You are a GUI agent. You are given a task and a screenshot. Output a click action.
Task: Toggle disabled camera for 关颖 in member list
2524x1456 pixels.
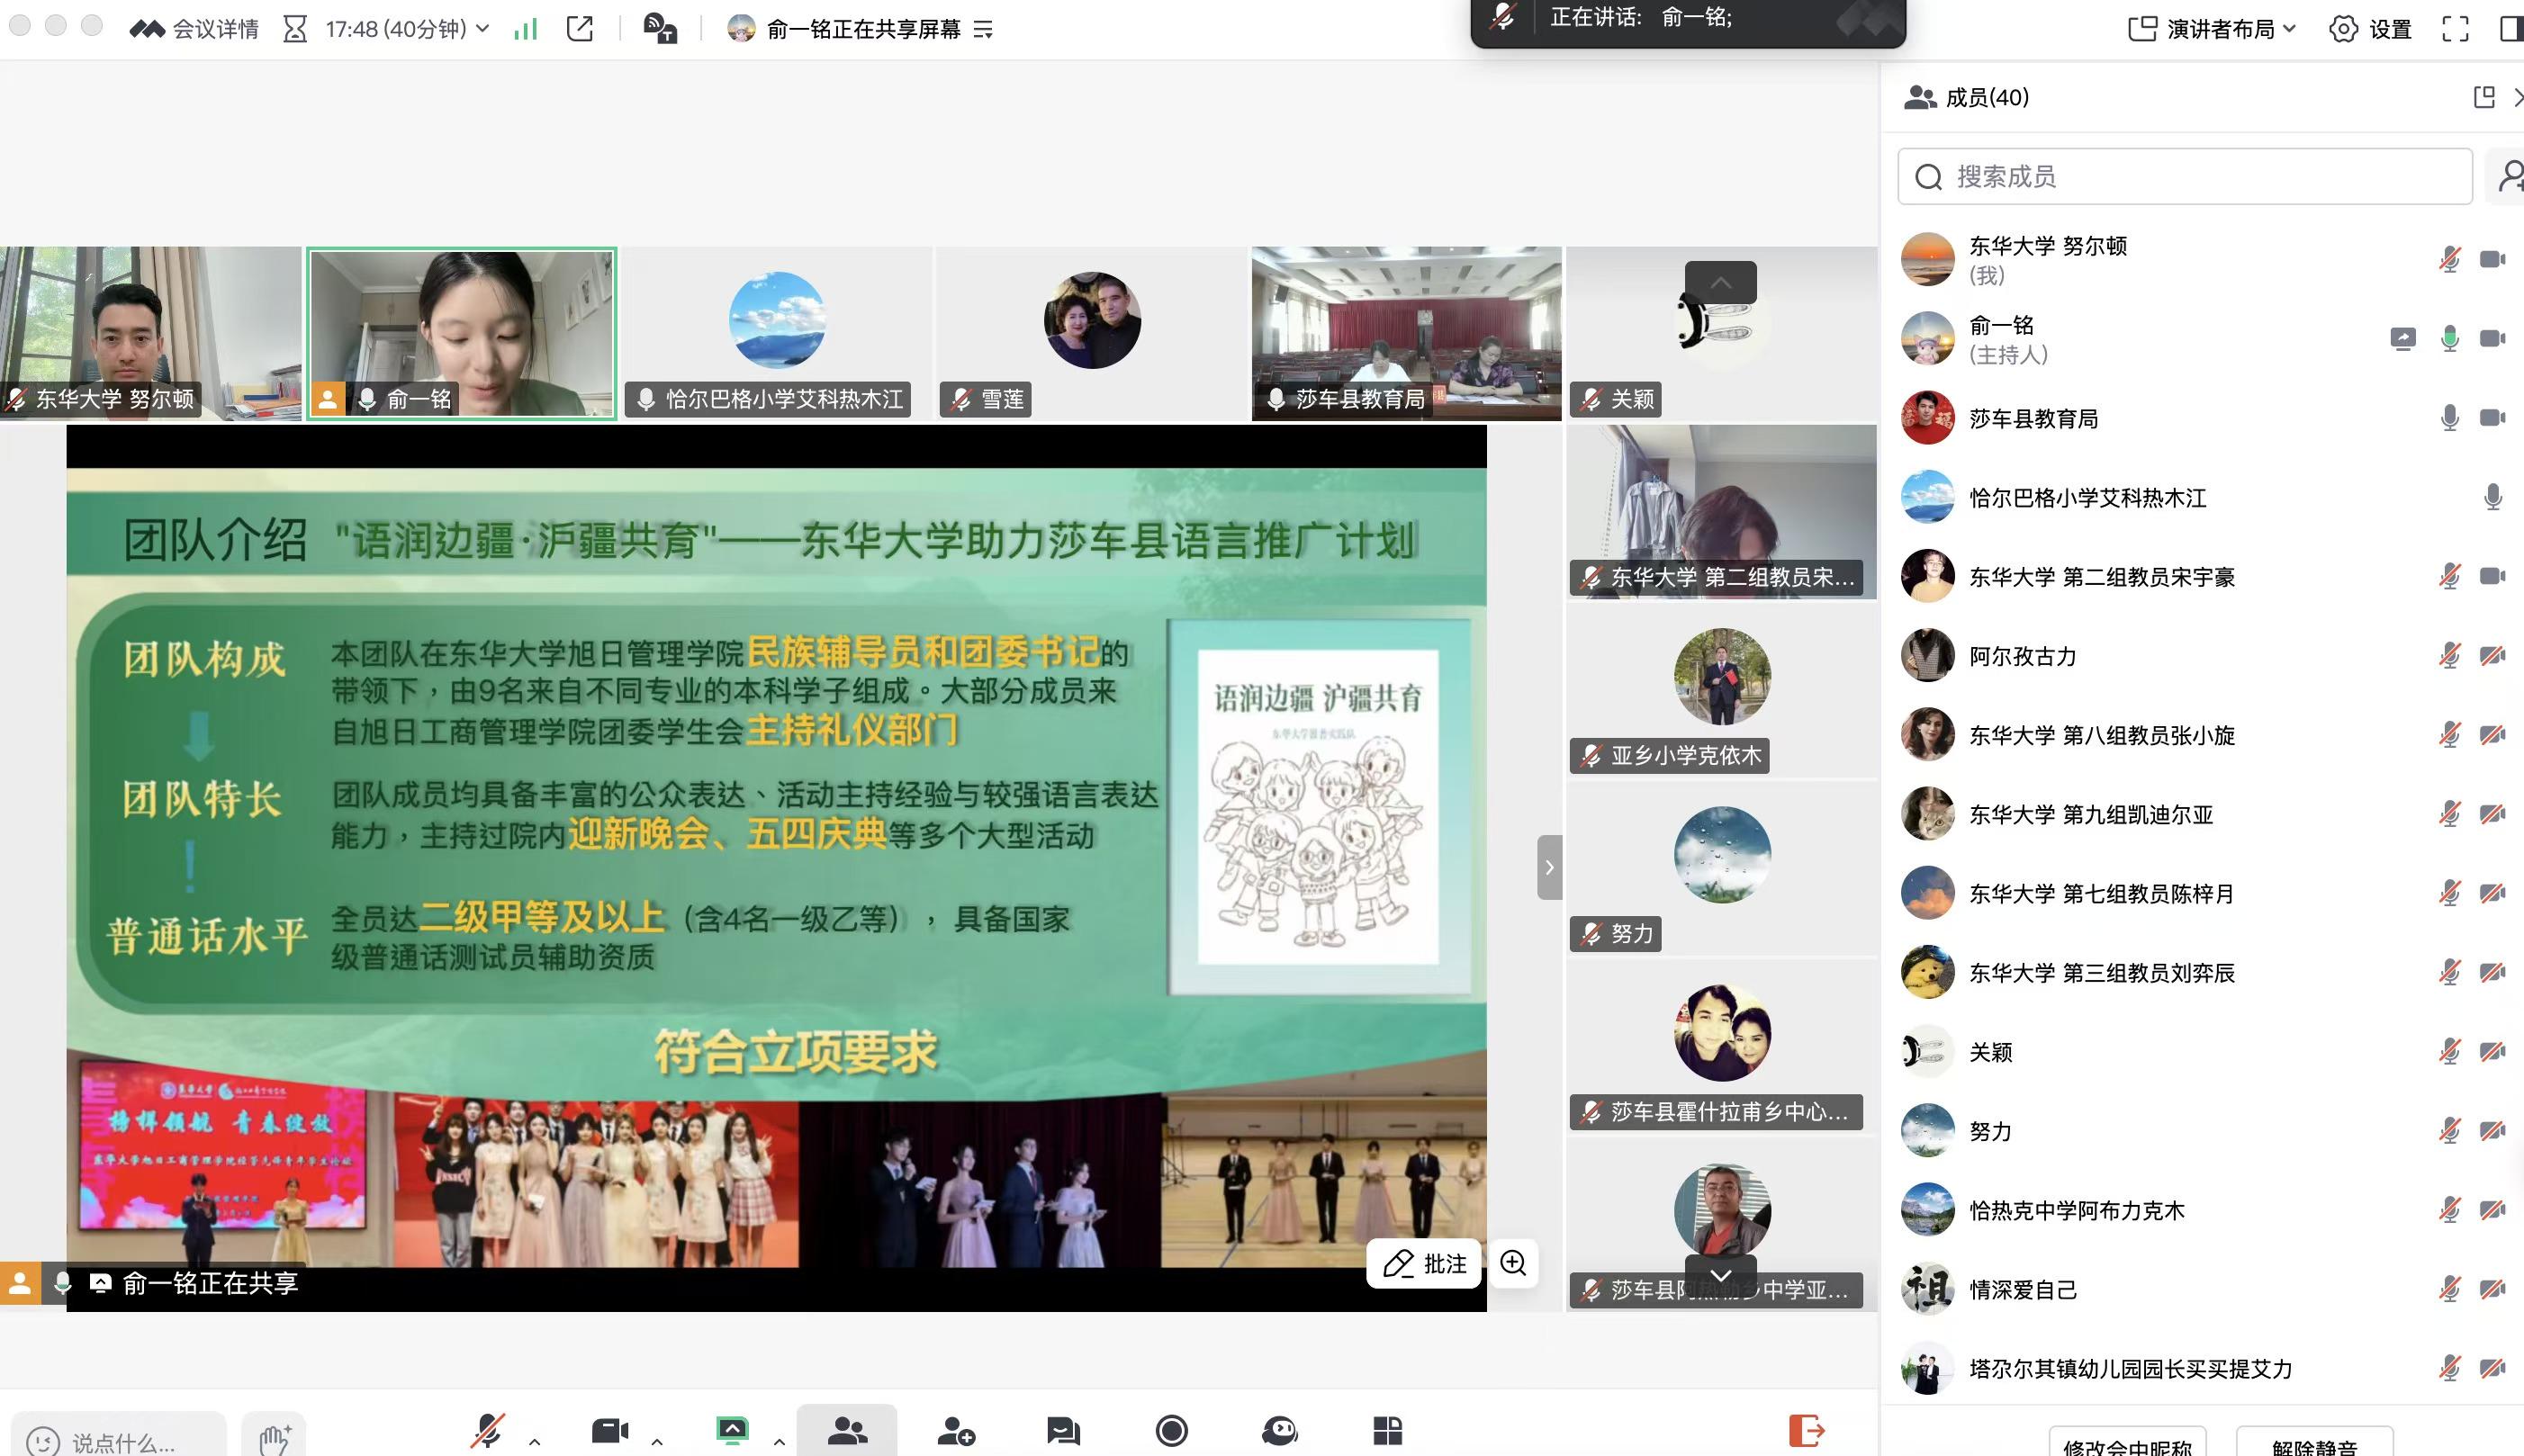coord(2492,1051)
